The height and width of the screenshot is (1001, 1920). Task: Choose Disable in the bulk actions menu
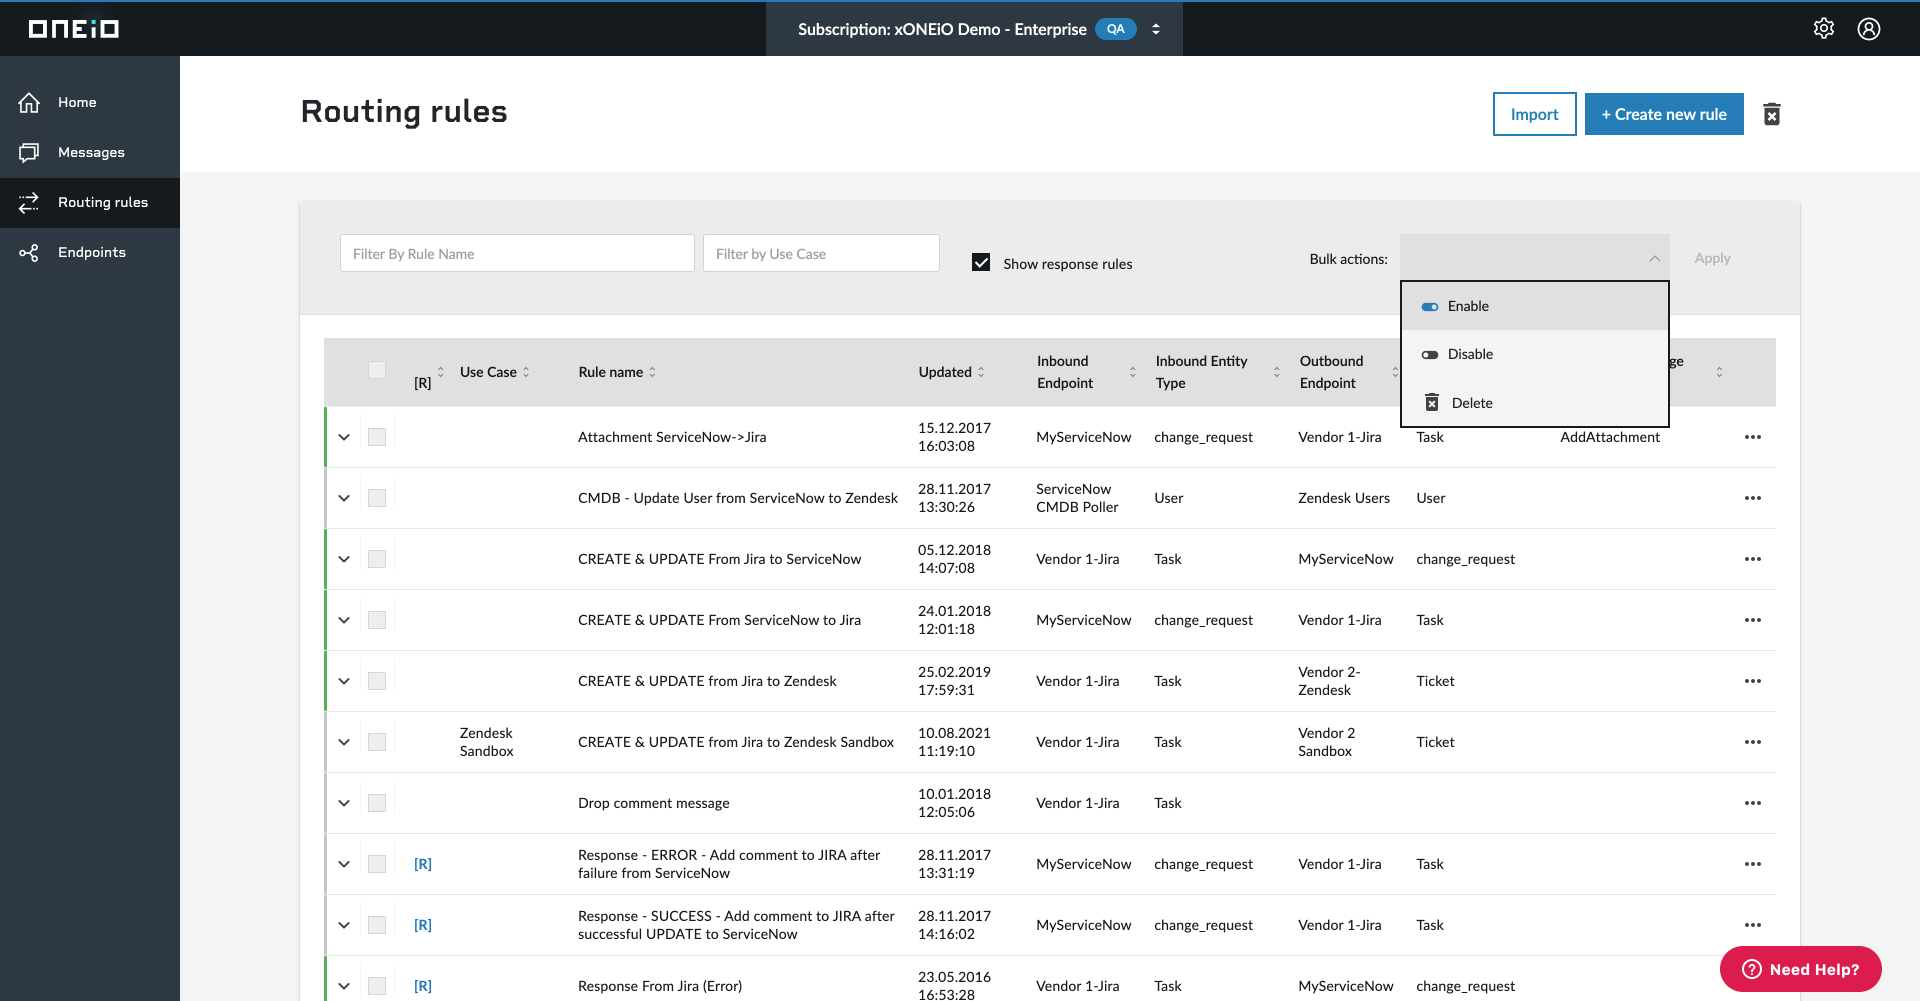click(1535, 354)
